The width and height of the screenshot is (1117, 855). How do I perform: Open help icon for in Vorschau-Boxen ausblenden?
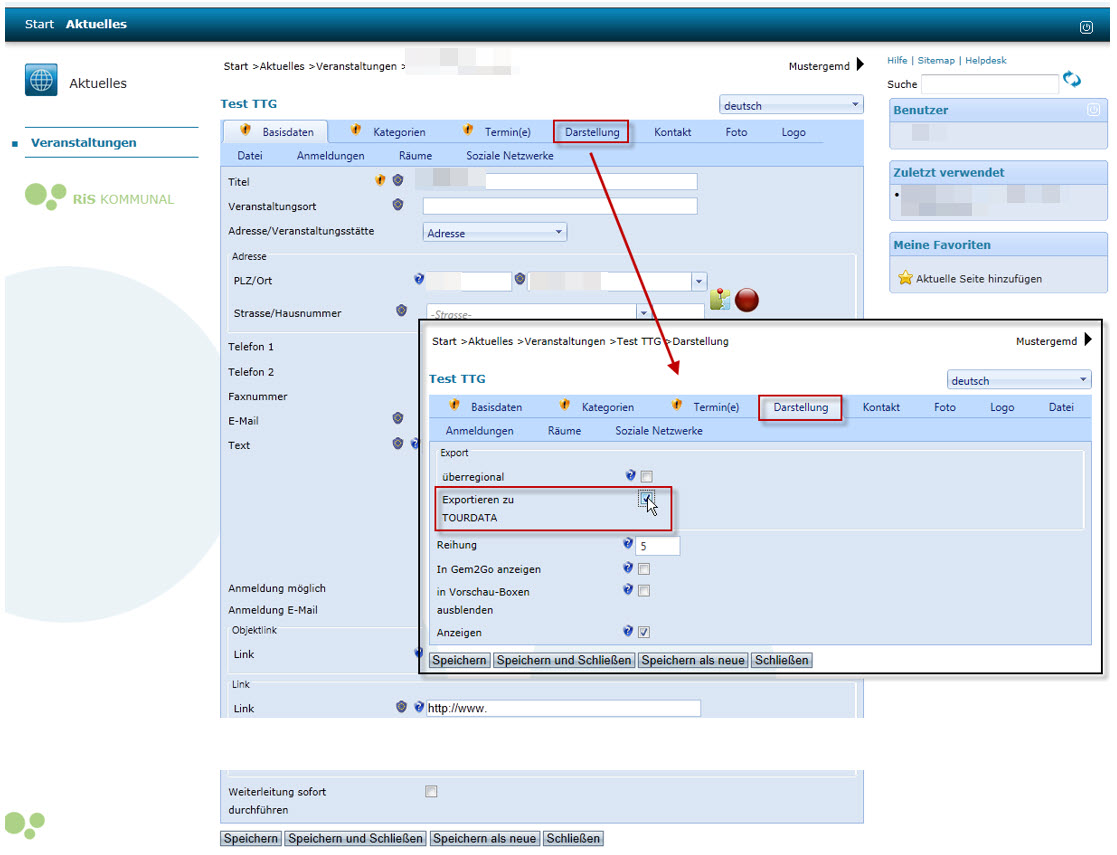[x=628, y=589]
